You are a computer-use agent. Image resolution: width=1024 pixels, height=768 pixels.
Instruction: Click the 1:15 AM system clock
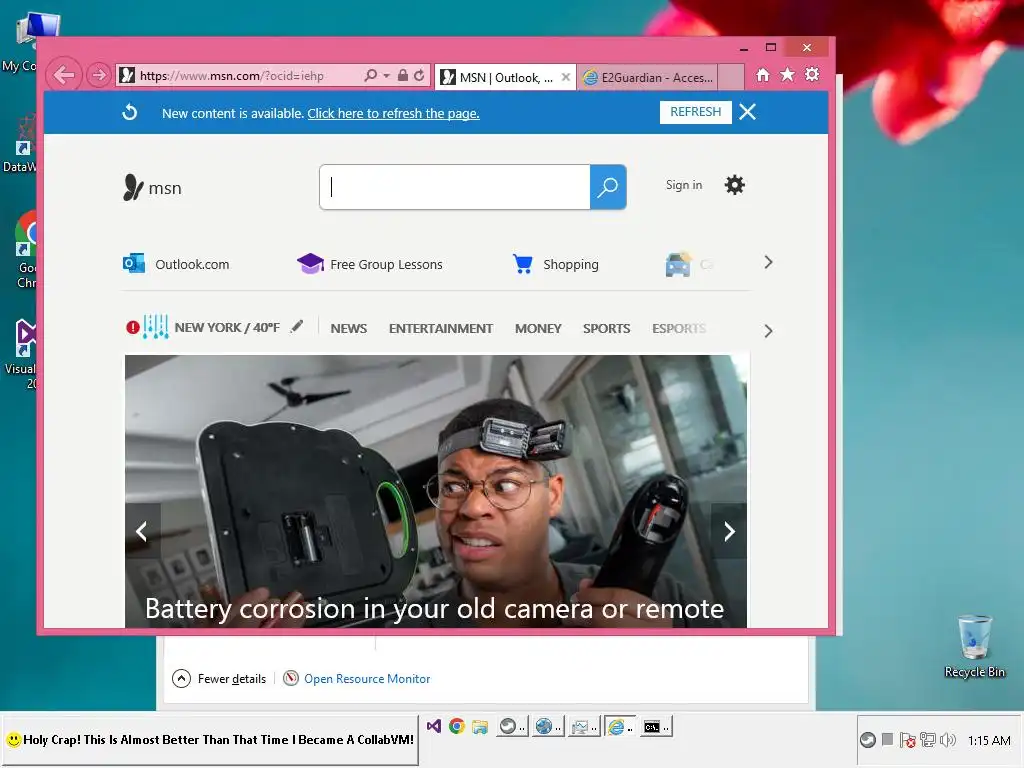pos(989,741)
